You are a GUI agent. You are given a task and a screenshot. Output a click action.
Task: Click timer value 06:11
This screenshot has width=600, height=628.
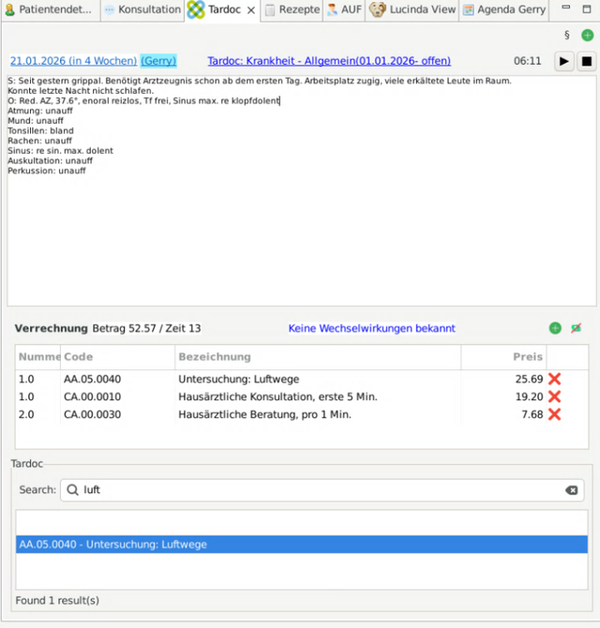[527, 61]
